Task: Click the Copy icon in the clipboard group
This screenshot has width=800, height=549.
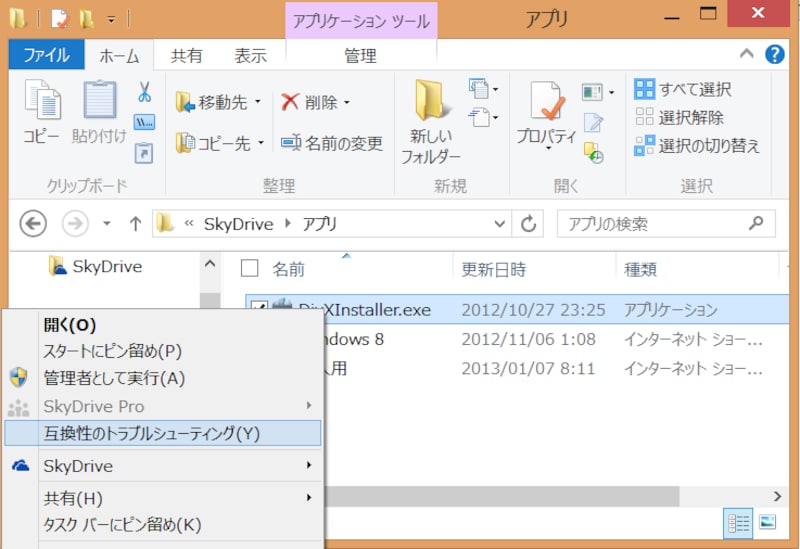Action: point(42,99)
